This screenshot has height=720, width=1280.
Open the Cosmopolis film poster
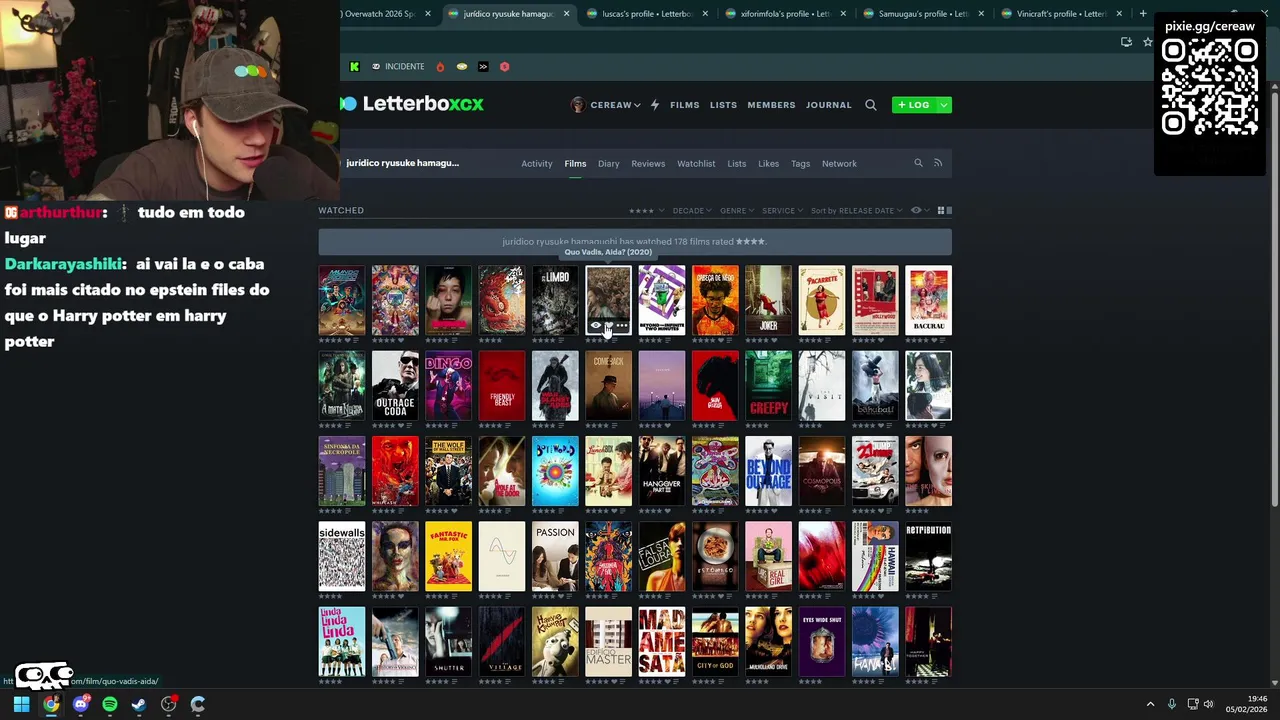822,470
